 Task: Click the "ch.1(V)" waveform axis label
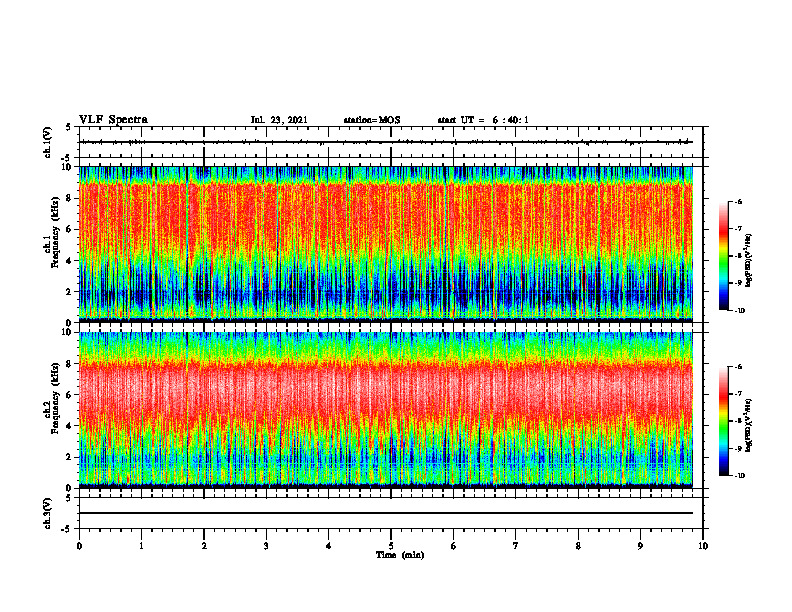(x=48, y=142)
